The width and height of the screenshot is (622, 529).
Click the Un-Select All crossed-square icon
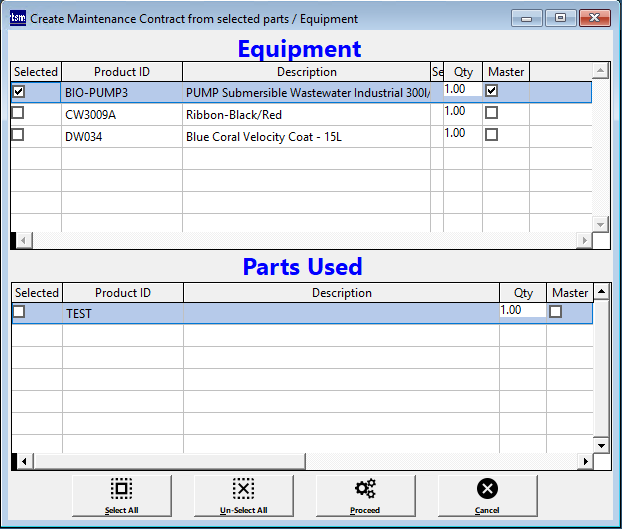tap(243, 489)
